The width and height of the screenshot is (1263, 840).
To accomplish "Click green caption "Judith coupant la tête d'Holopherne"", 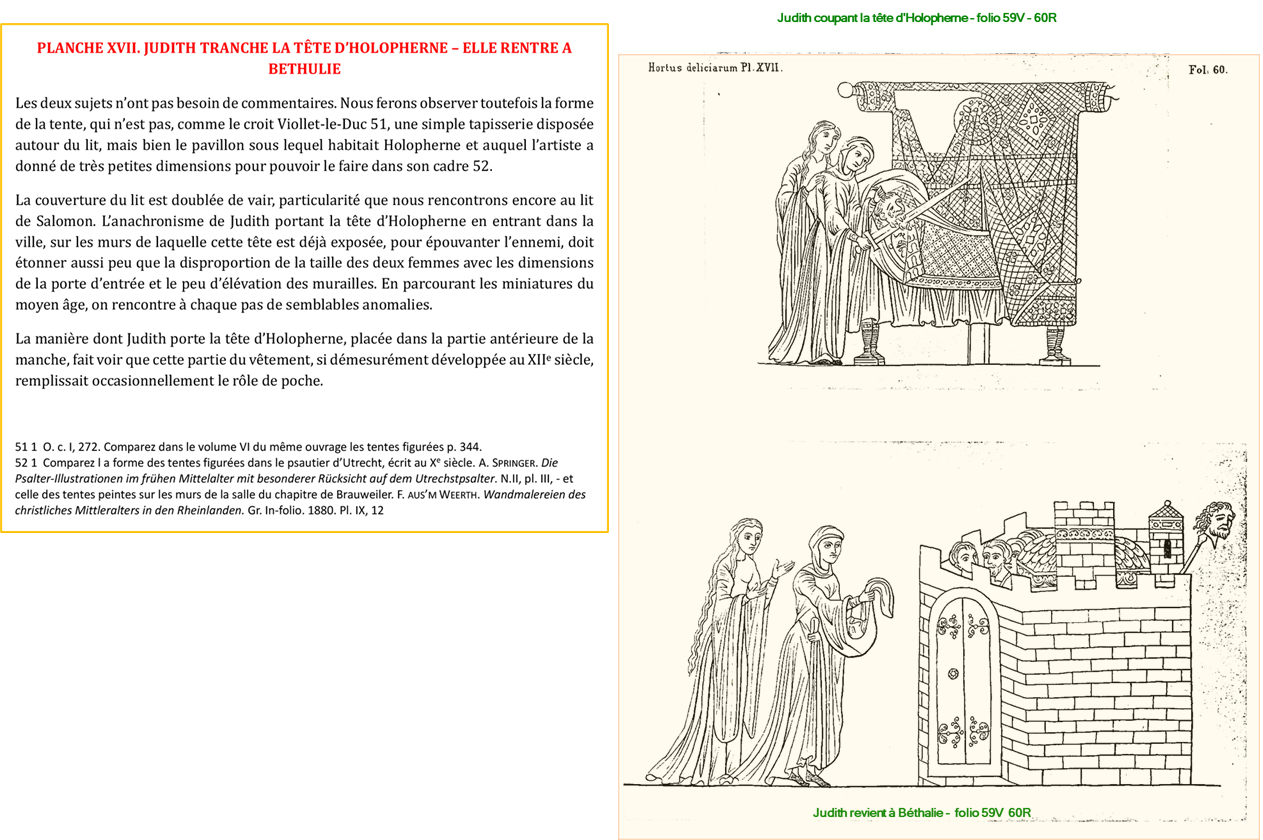I will pyautogui.click(x=917, y=18).
